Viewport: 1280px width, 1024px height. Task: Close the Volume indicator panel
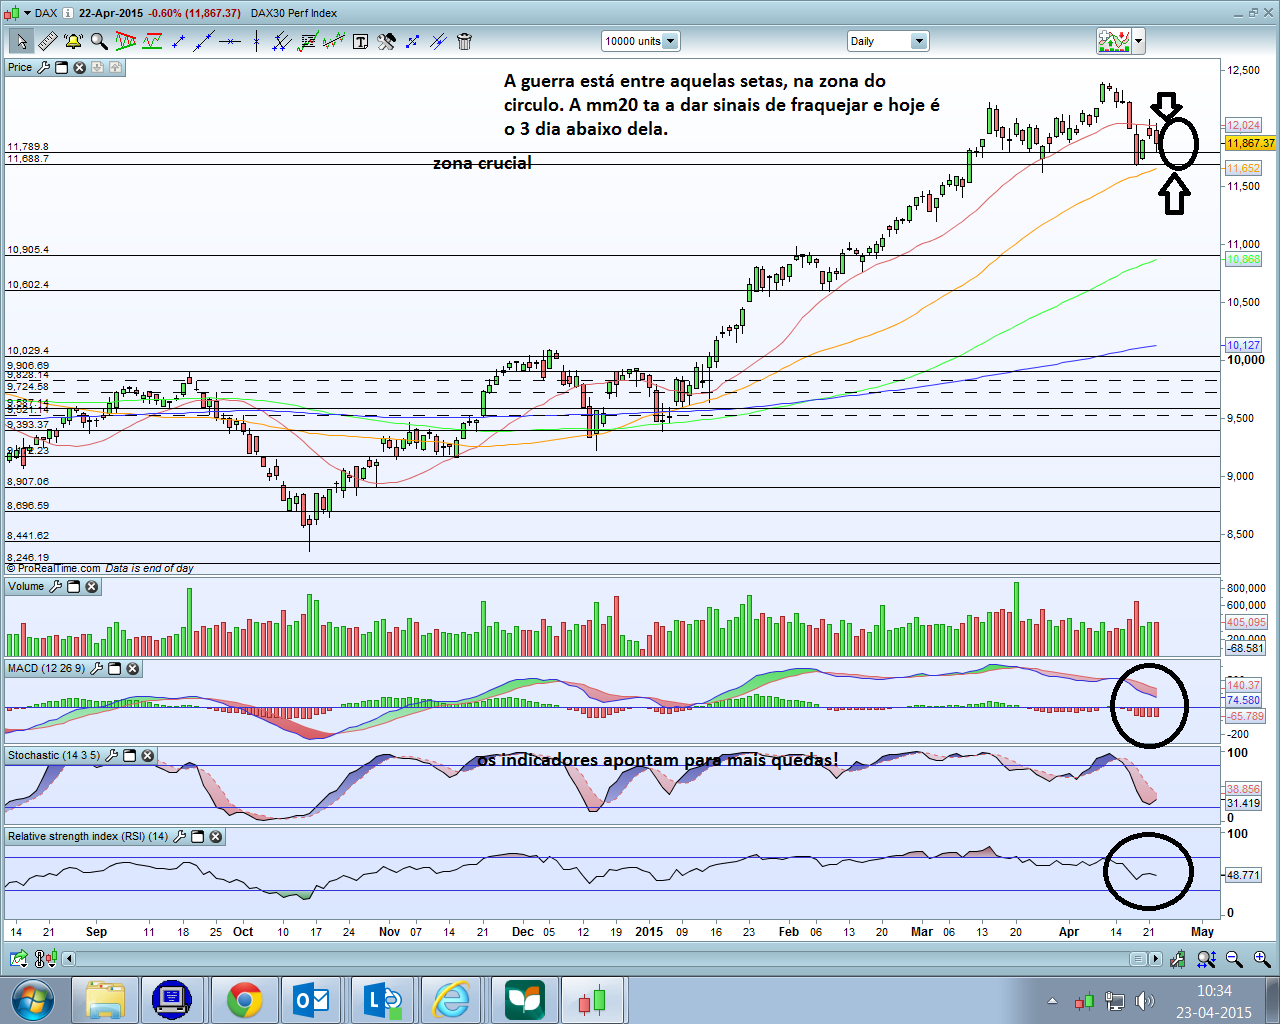point(91,586)
